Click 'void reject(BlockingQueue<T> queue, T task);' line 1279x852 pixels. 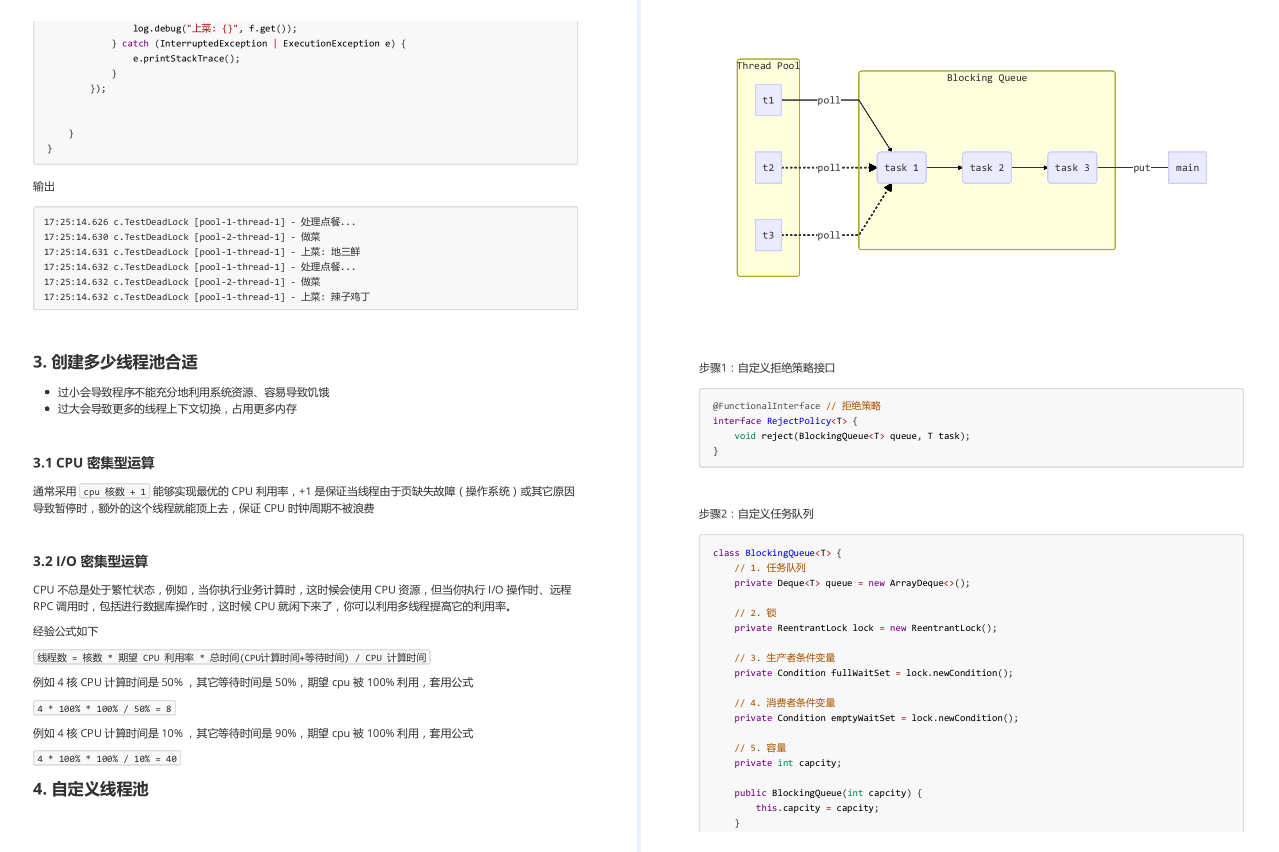pyautogui.click(x=852, y=436)
